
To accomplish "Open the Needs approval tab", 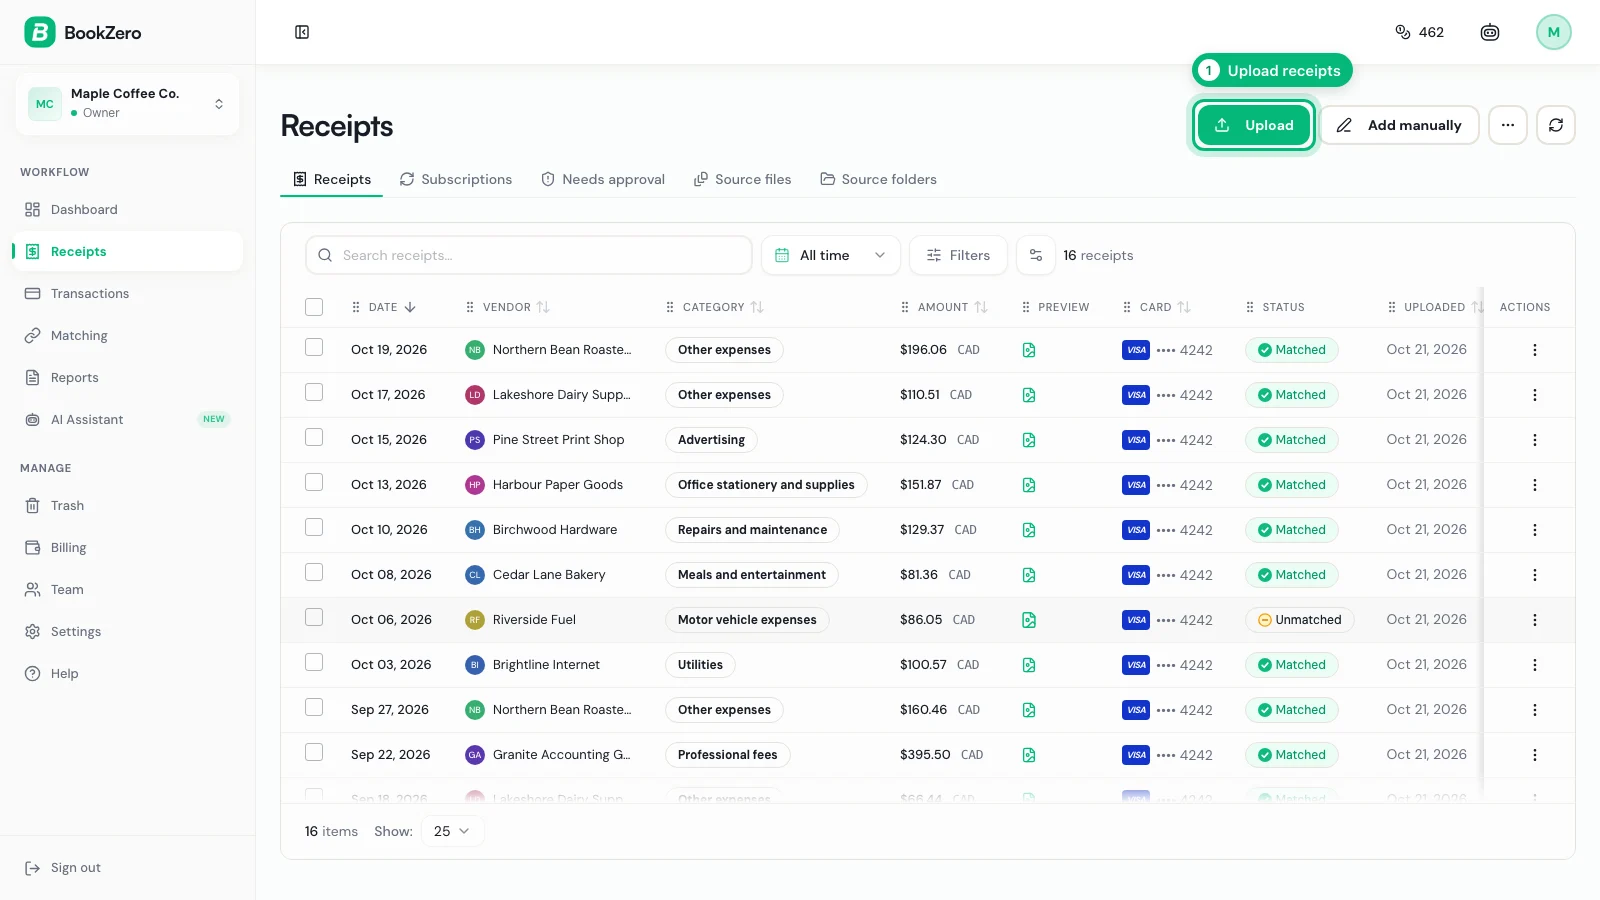I will [x=603, y=179].
